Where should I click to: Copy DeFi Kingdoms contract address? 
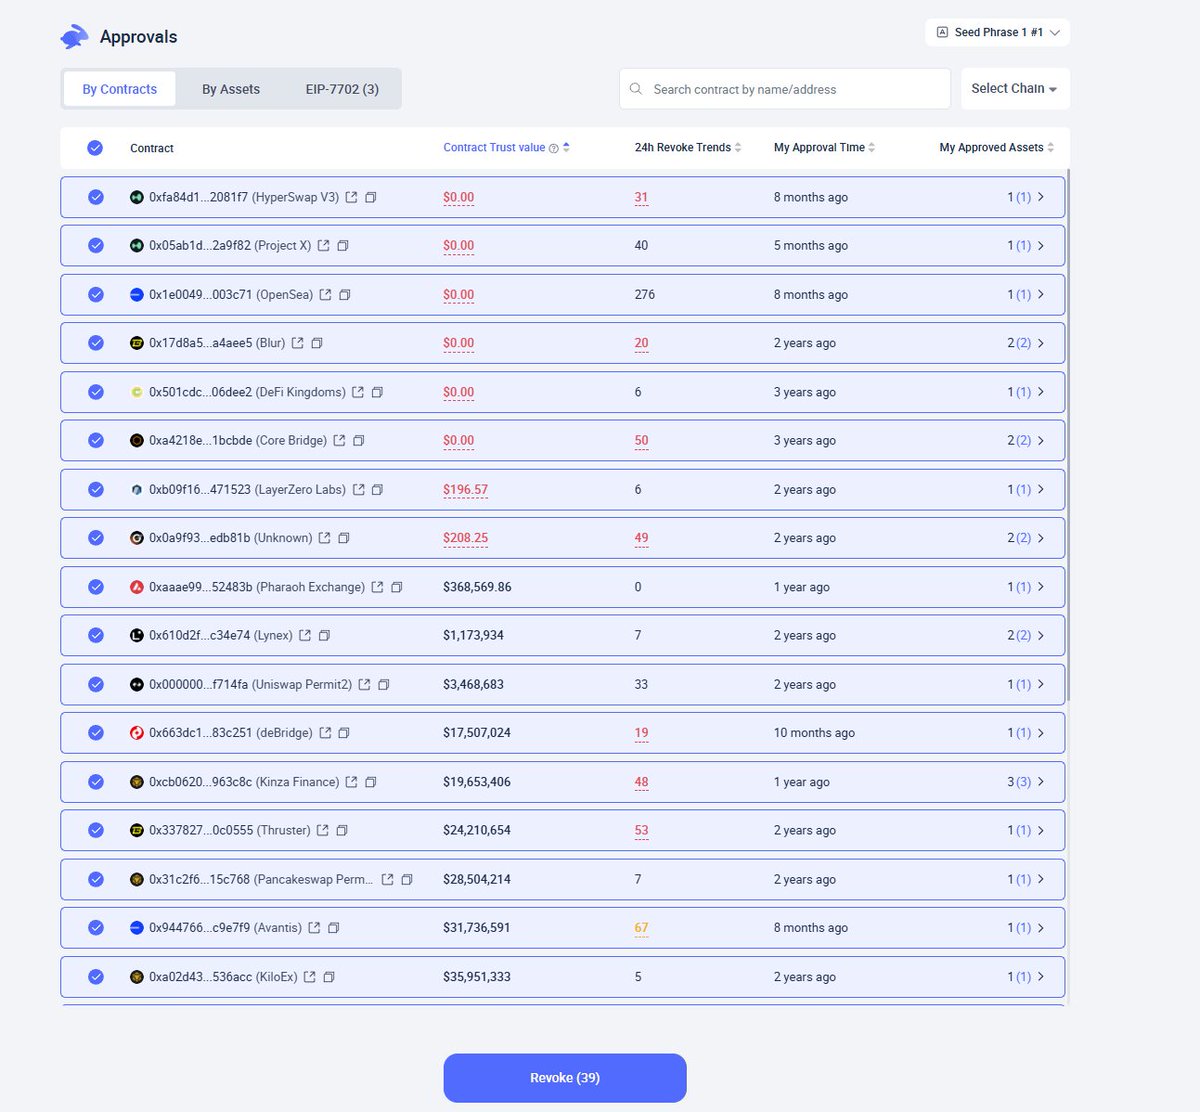[x=377, y=392]
